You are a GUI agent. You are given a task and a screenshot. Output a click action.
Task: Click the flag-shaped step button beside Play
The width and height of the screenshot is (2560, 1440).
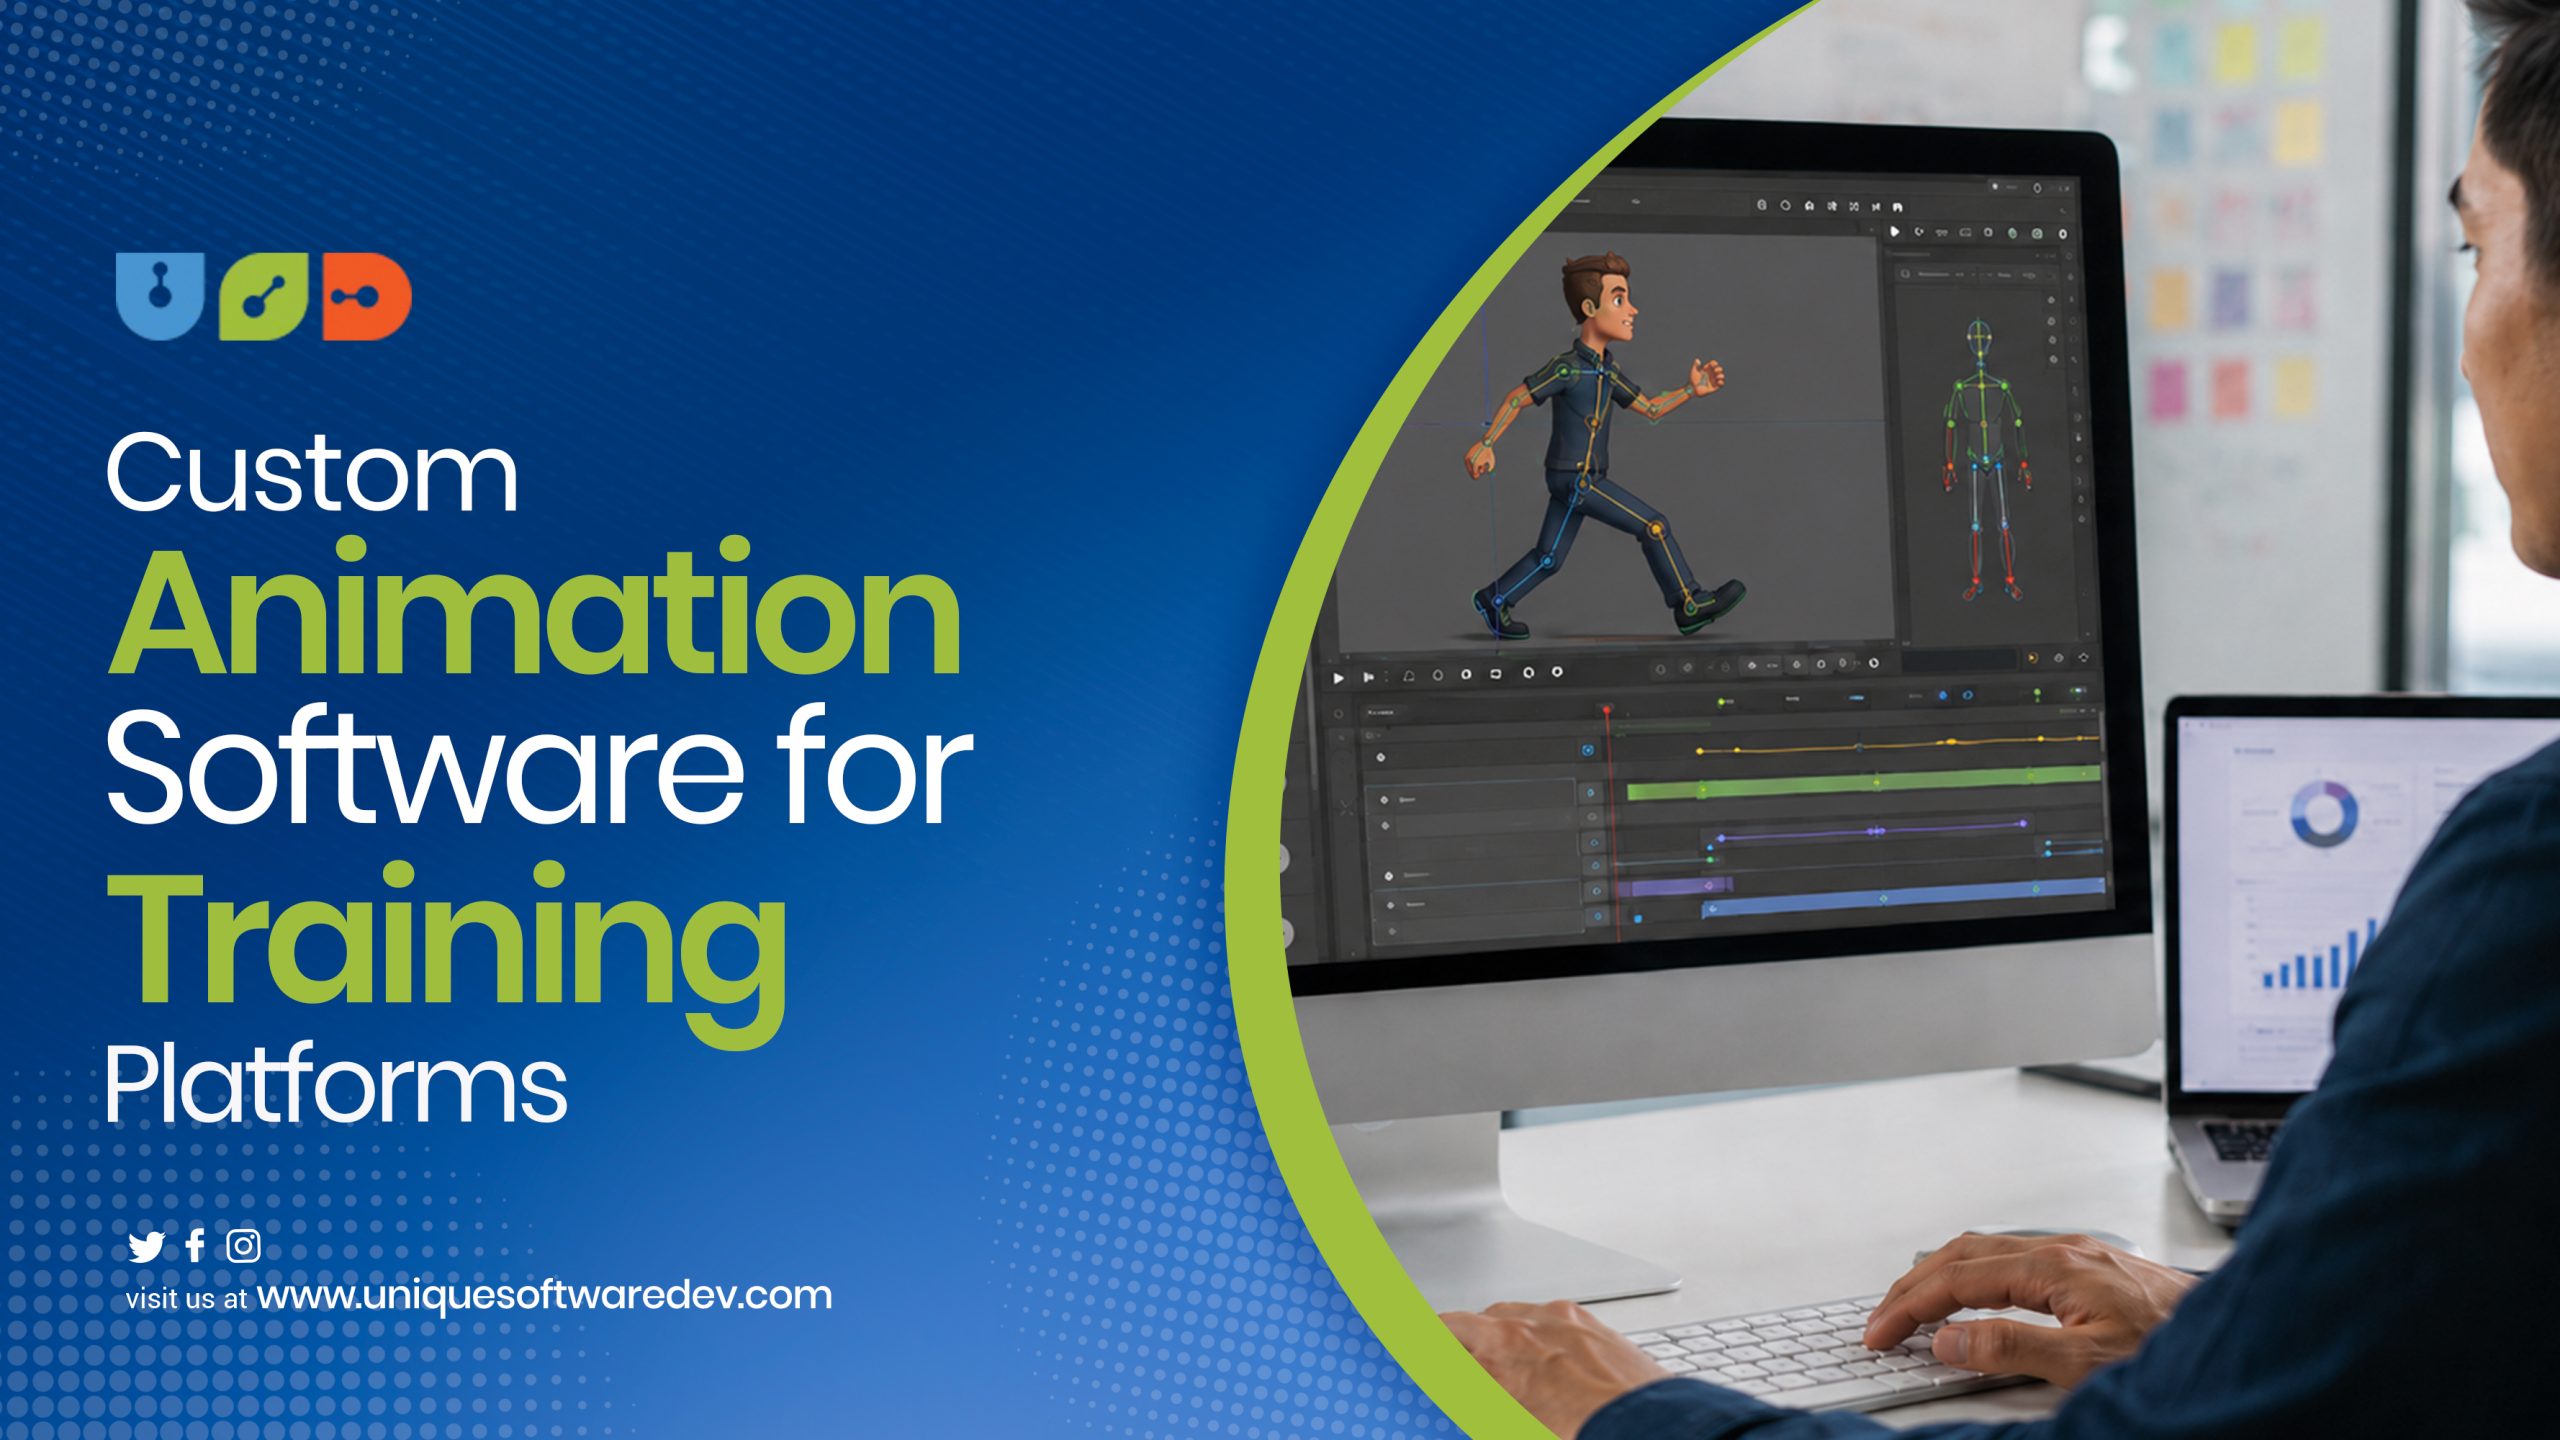(x=1369, y=678)
